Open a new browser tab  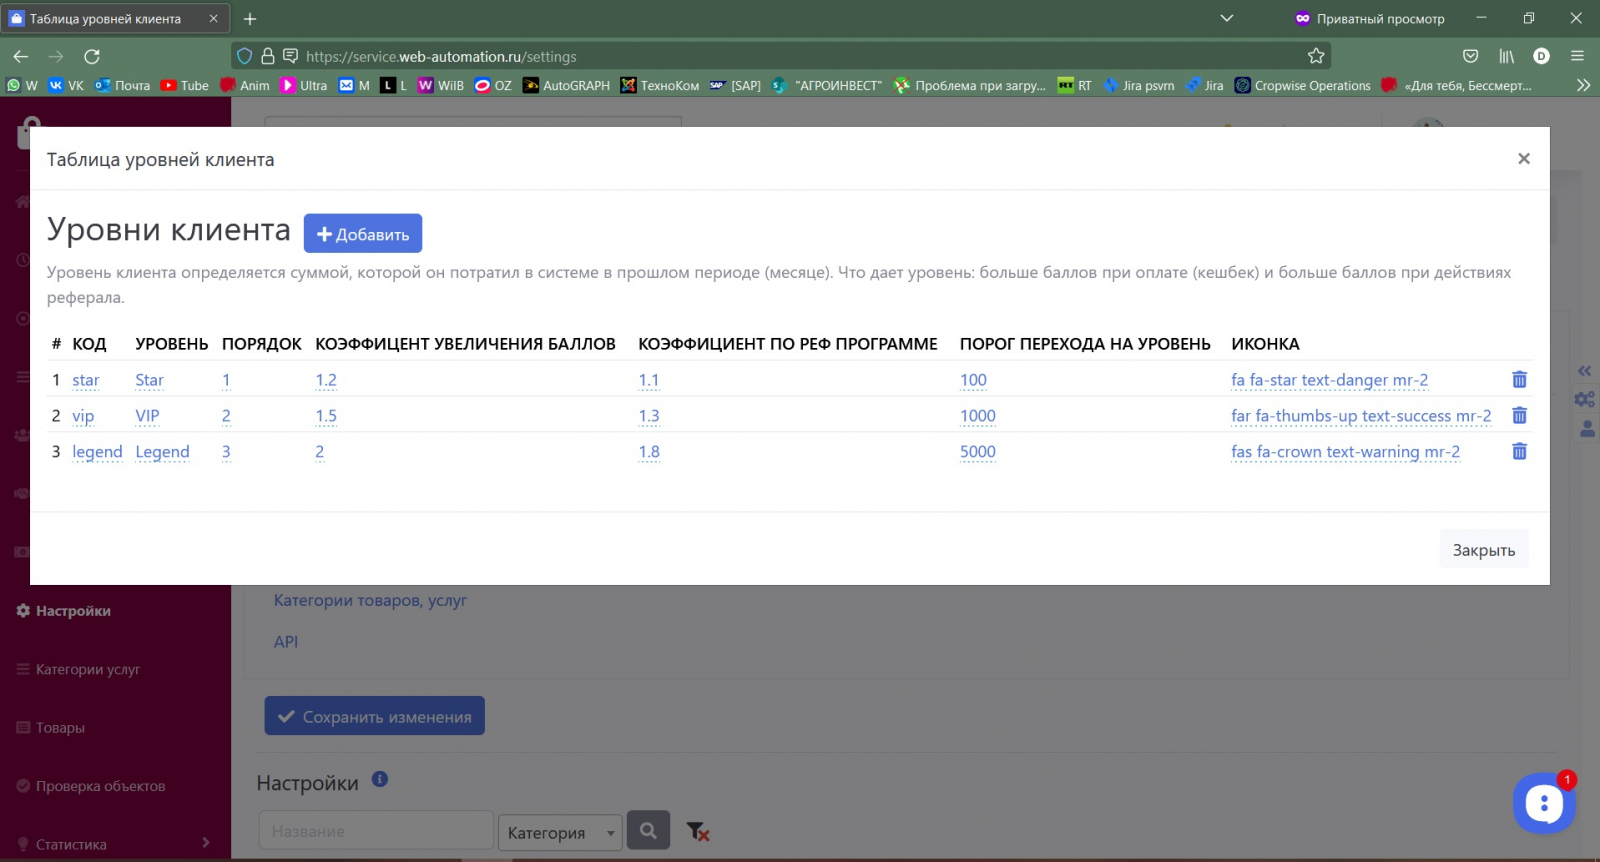250,19
